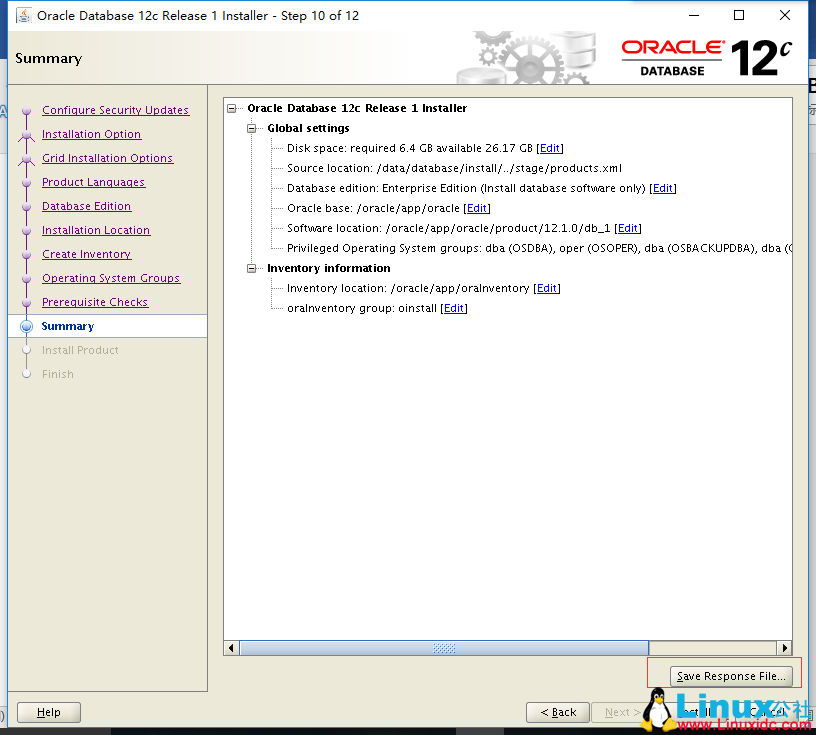Click the left arrow of the horizontal scrollbar
Viewport: 816px width, 735px height.
[x=231, y=647]
